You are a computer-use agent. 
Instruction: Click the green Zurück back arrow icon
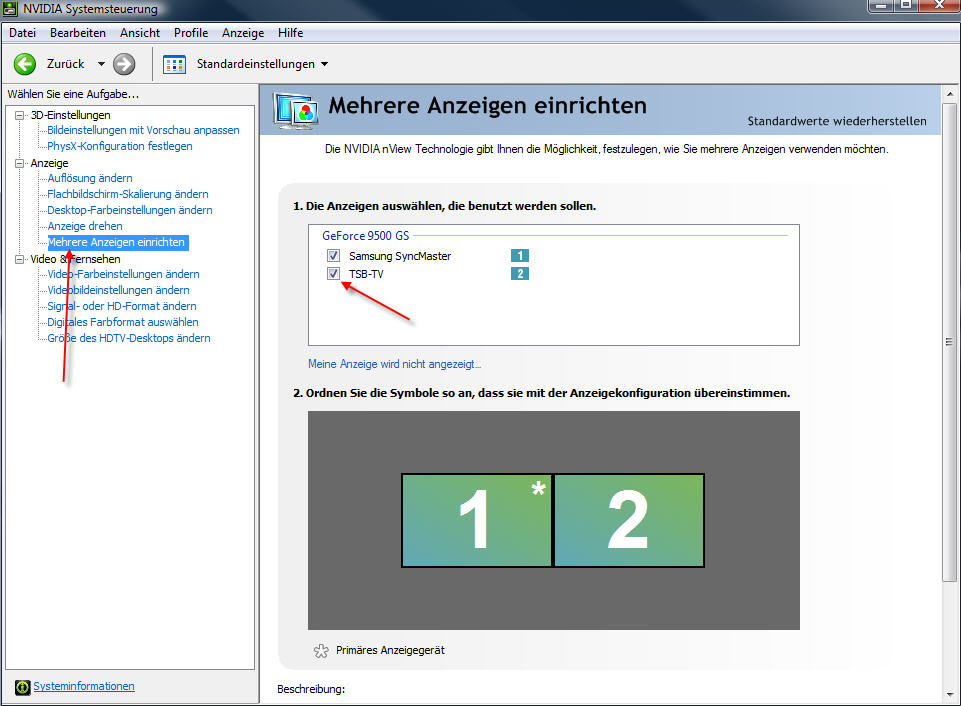point(25,64)
